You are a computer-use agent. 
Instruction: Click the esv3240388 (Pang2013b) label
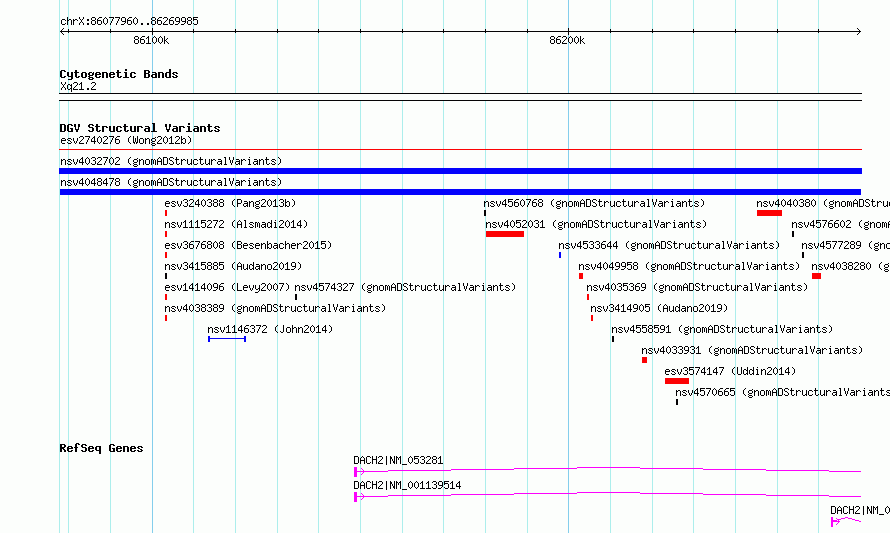(230, 203)
